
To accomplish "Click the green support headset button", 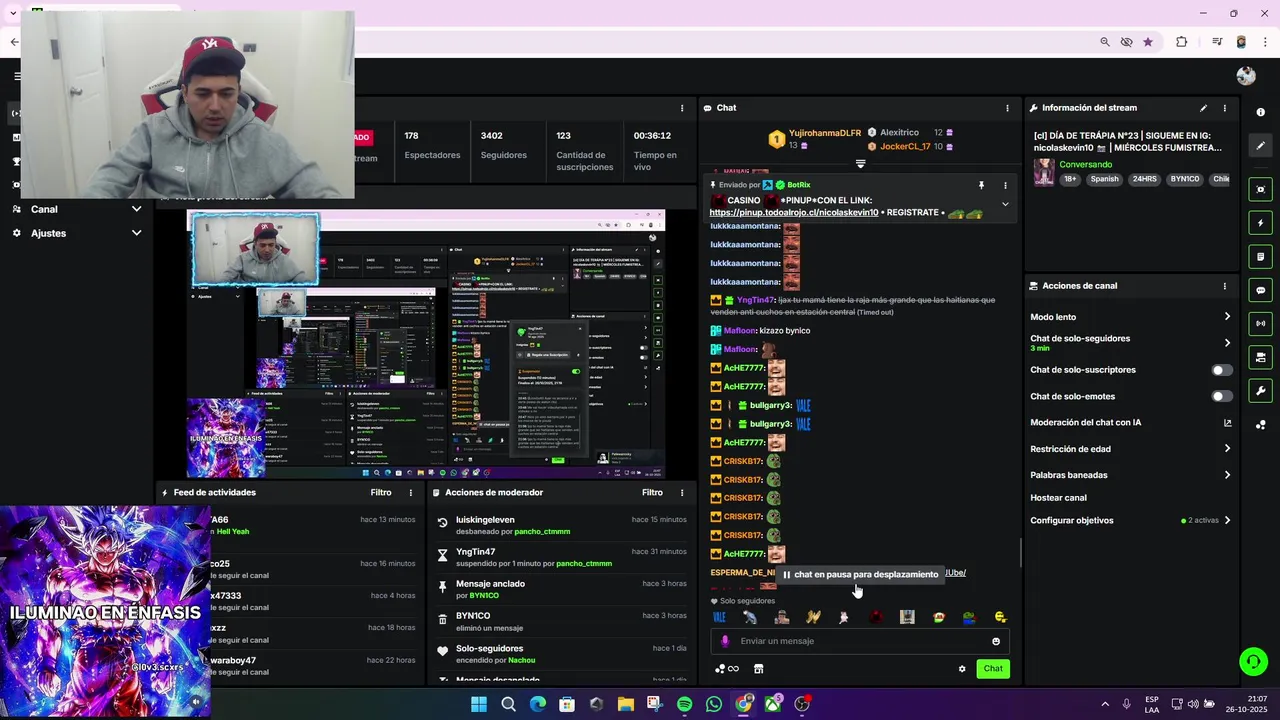I will coord(1253,661).
